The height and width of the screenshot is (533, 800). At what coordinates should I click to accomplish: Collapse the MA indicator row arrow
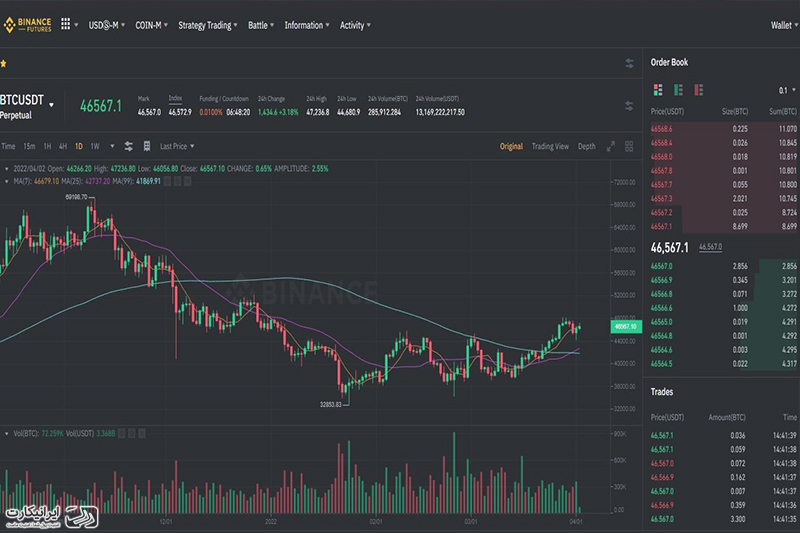point(7,181)
